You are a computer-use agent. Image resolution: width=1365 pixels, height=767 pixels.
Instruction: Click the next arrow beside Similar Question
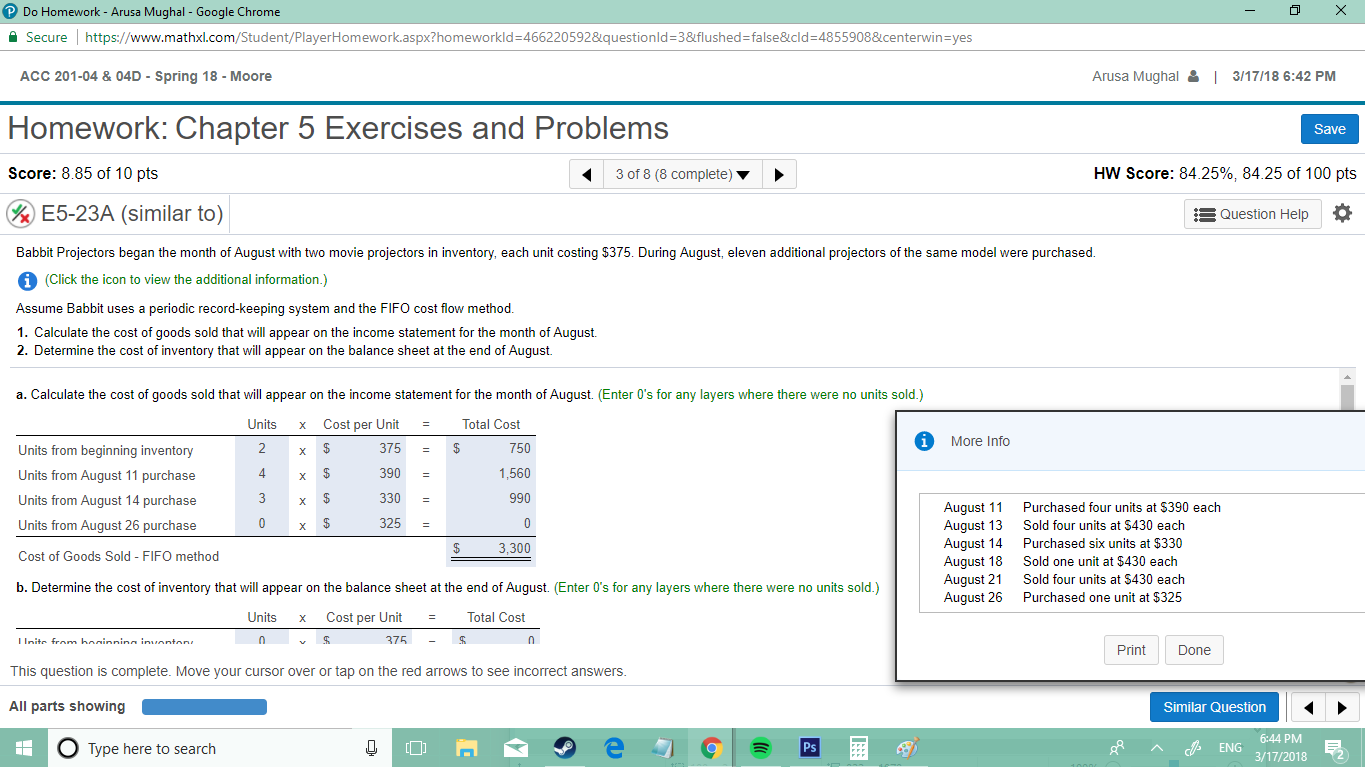1341,708
